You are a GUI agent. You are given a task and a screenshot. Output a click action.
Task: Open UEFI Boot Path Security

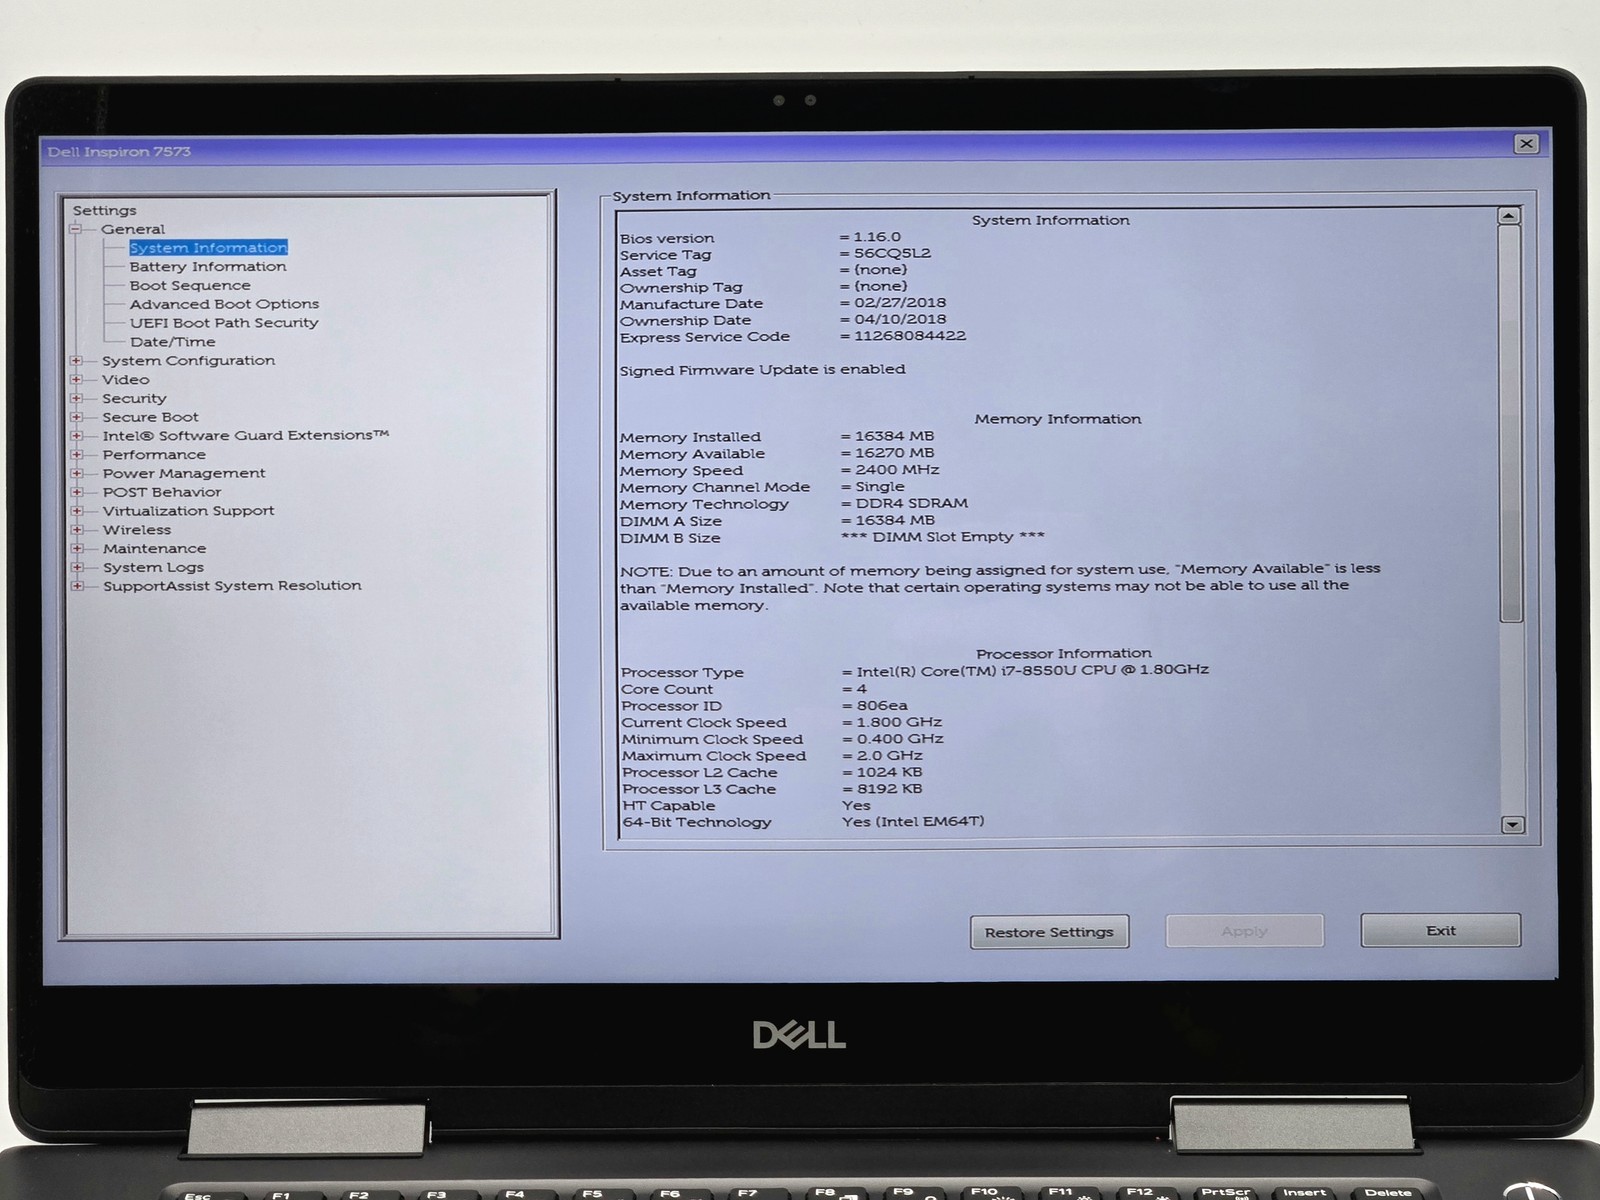point(224,323)
